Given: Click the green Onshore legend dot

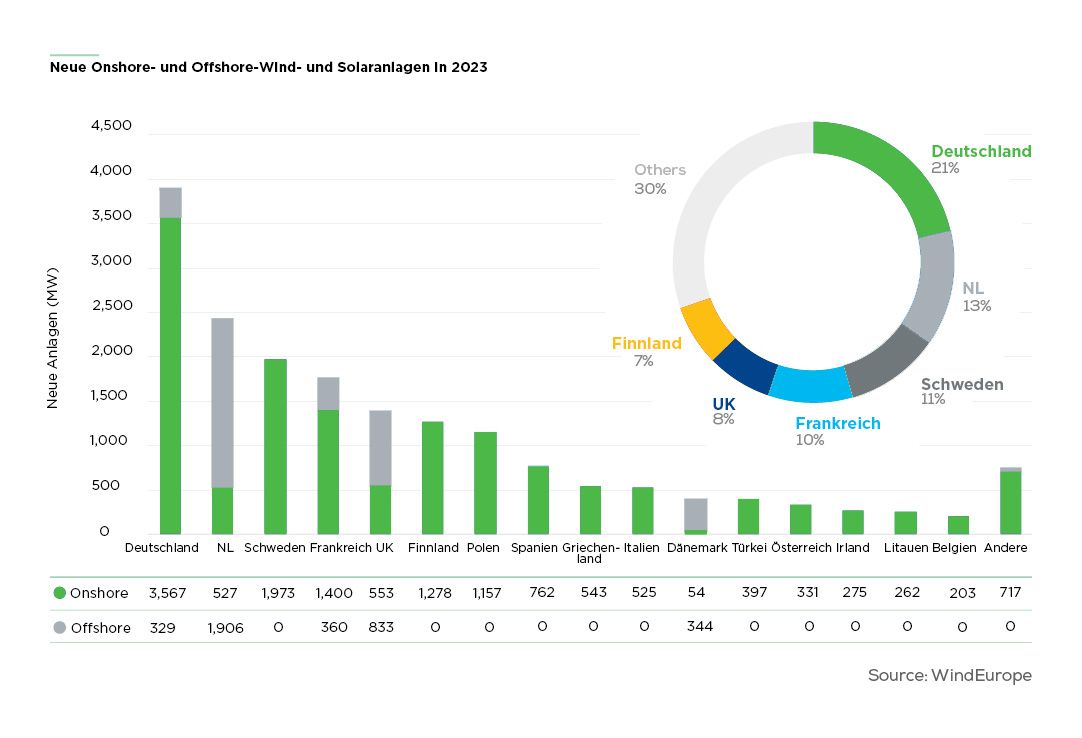Looking at the screenshot, I should (59, 592).
